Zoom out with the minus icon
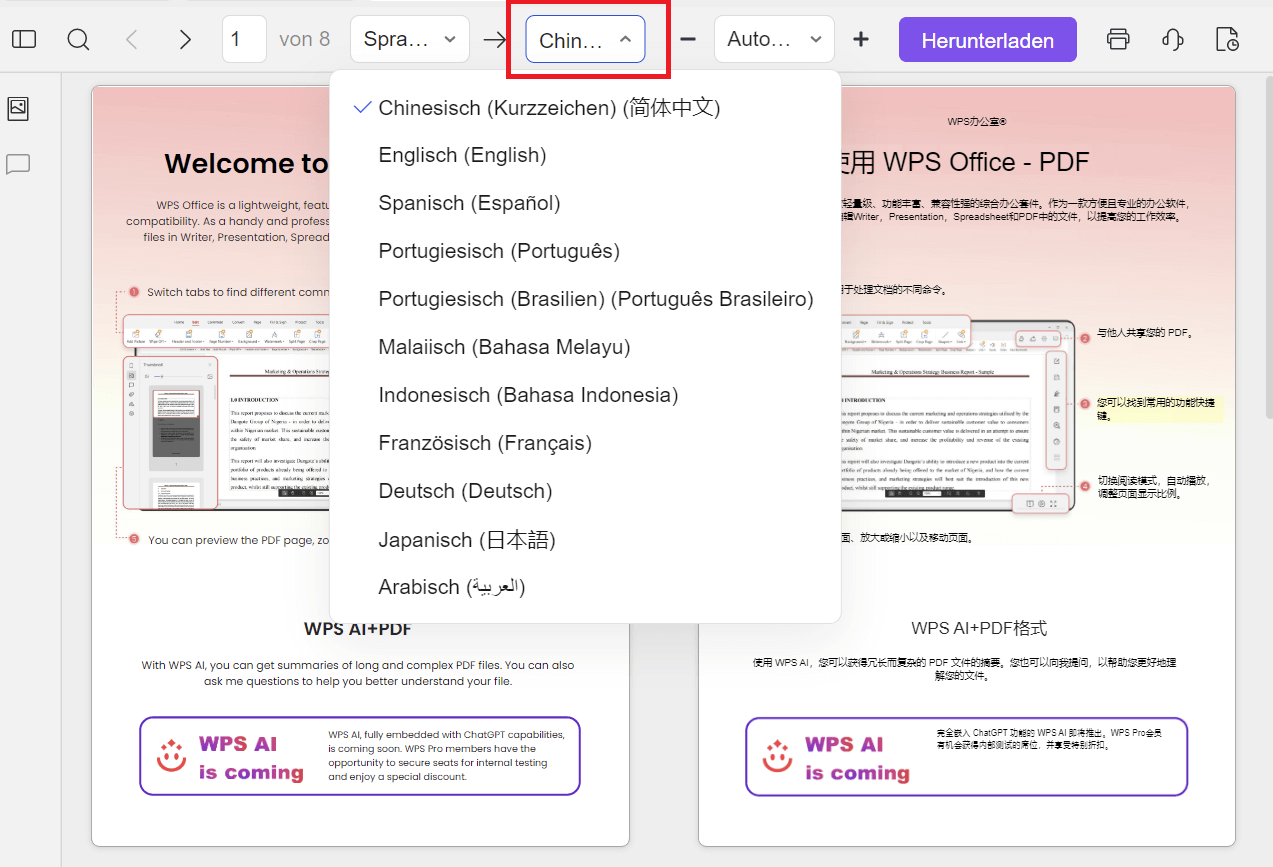1273x867 pixels. click(x=688, y=39)
